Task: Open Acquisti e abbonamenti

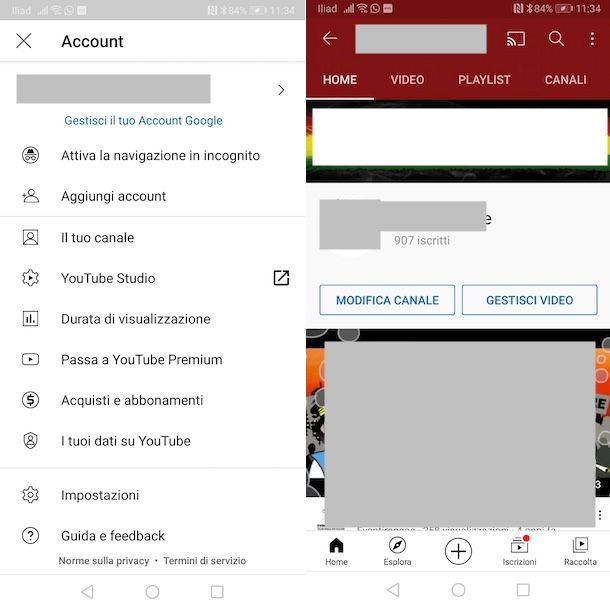Action: (x=132, y=400)
